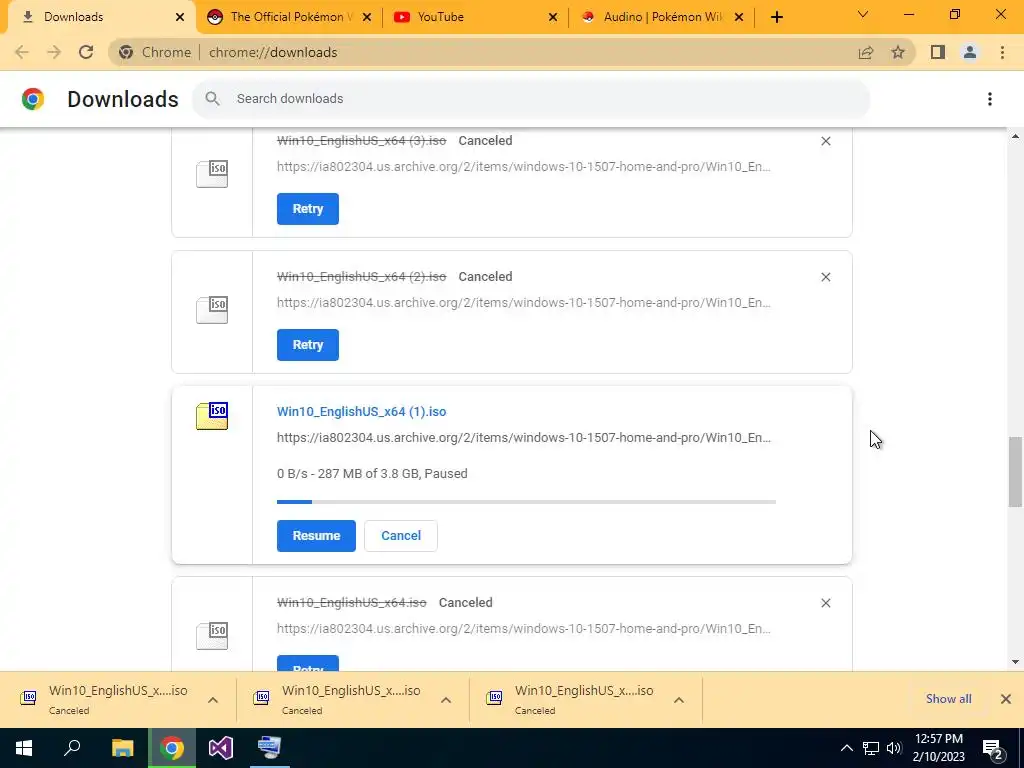The image size is (1024, 768).
Task: Open Visual Studio from the taskbar
Action: coord(221,748)
